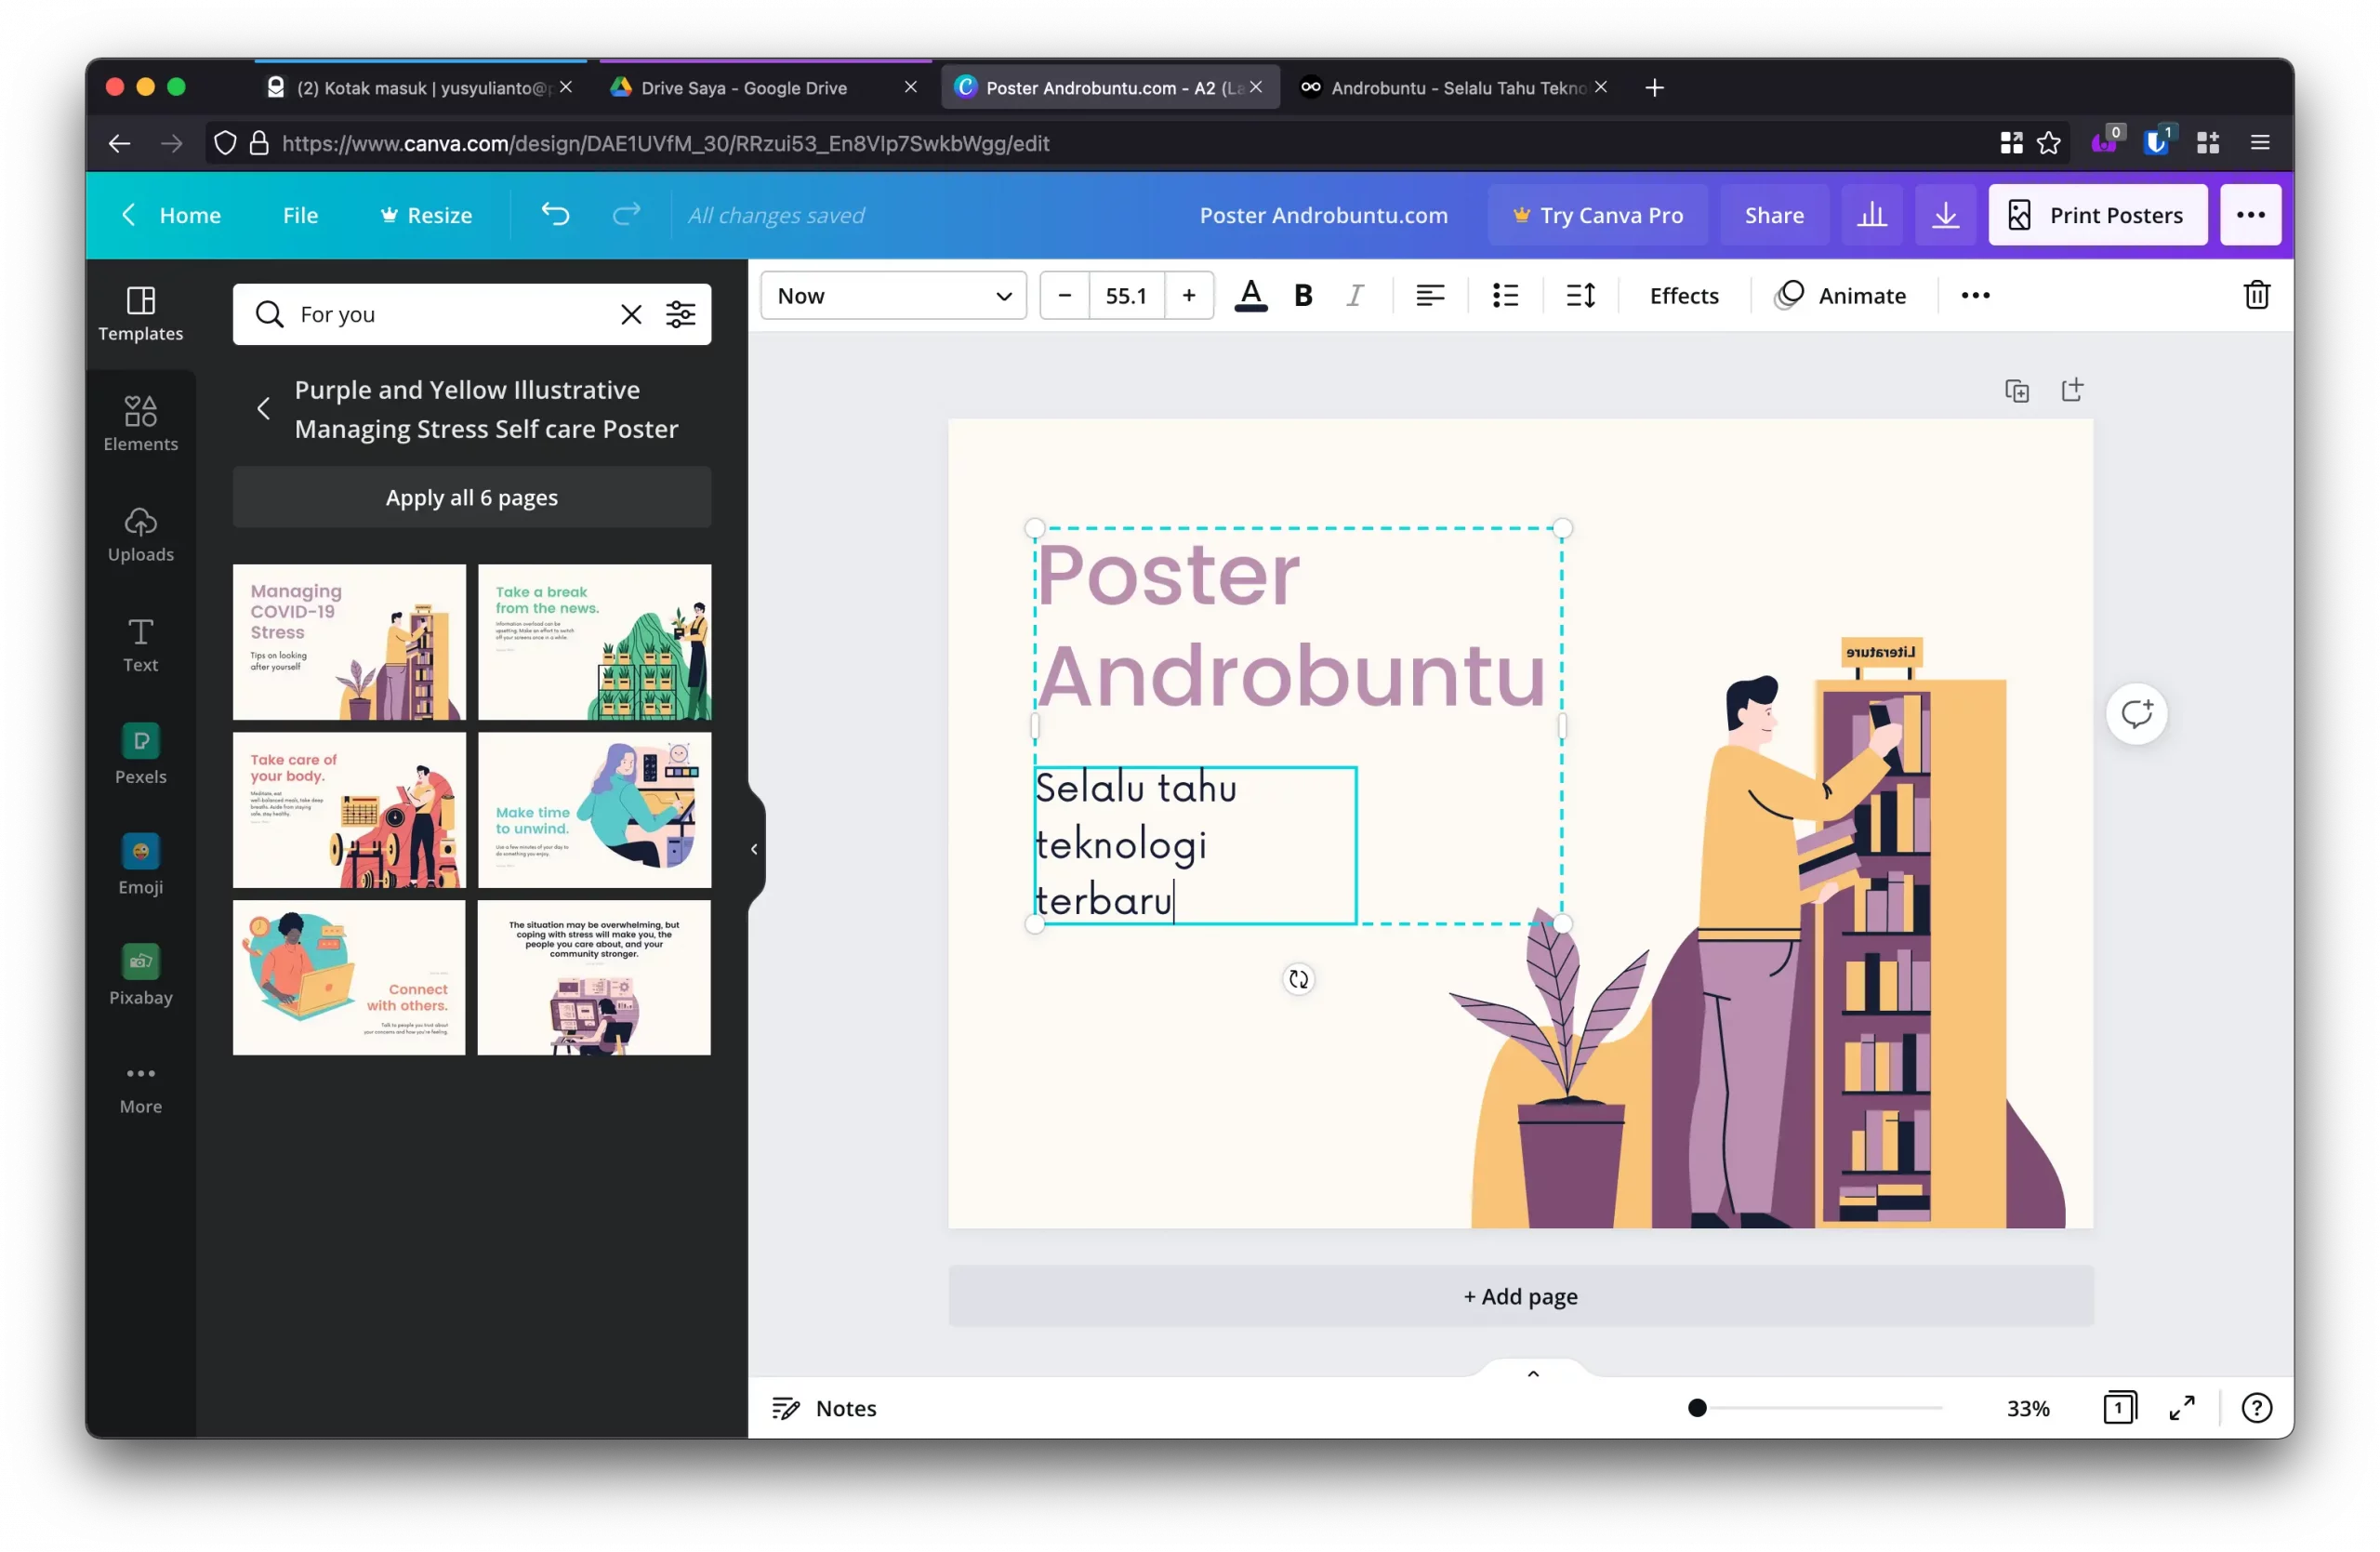2380x1552 pixels.
Task: Switch to Drive Saya Google Drive tab
Action: click(x=744, y=88)
